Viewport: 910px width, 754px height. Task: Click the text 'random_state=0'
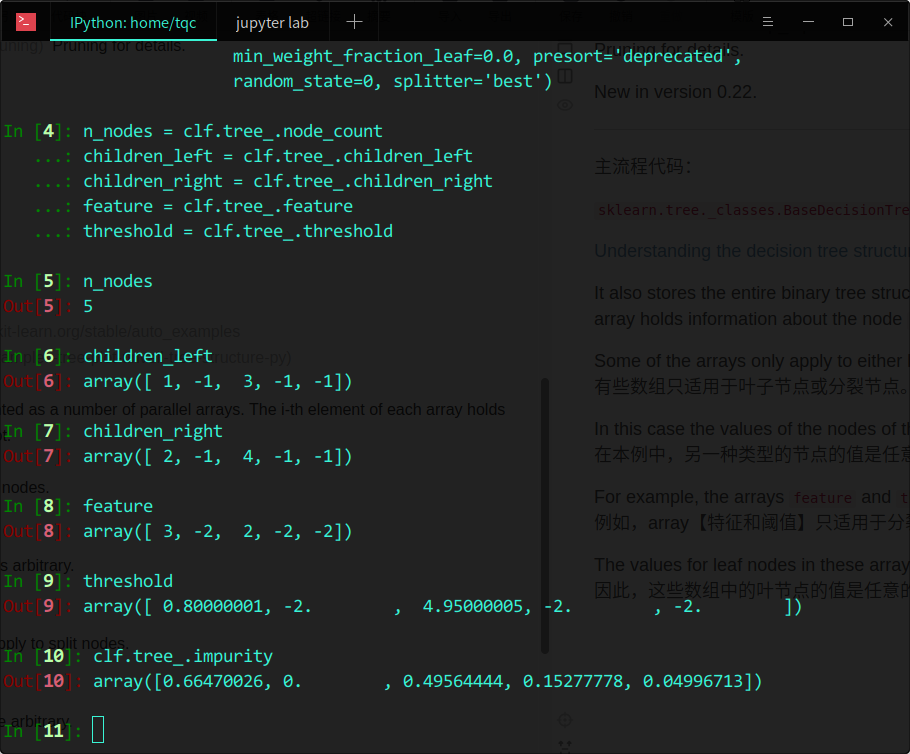pyautogui.click(x=303, y=81)
